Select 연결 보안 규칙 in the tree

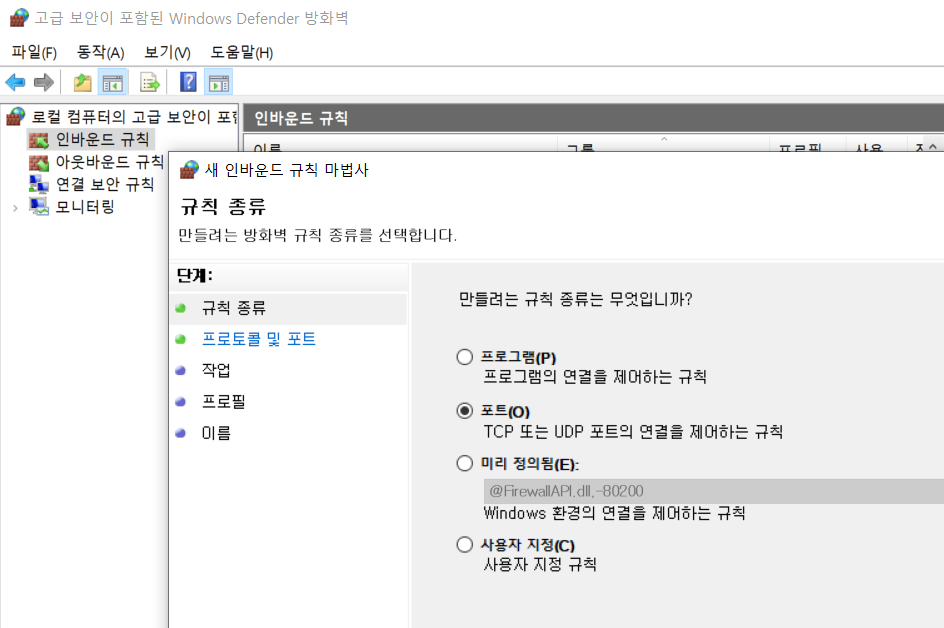(x=105, y=184)
